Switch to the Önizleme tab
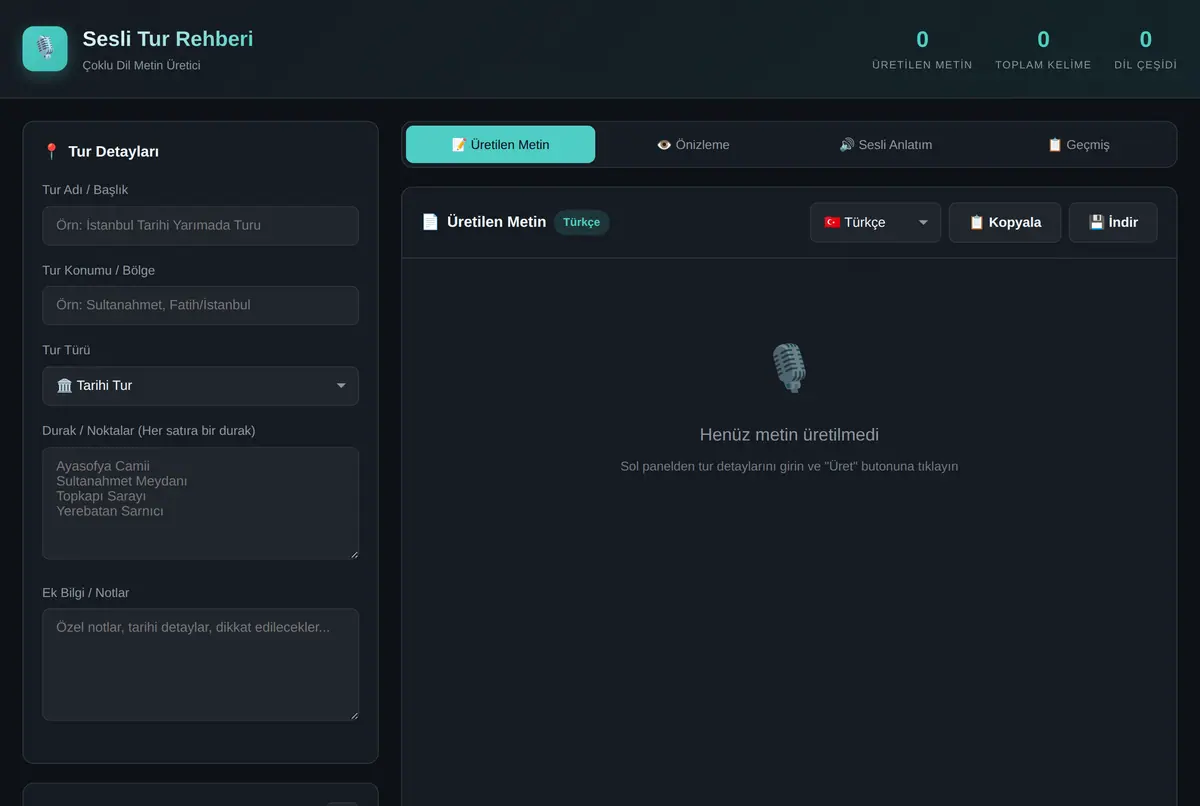The width and height of the screenshot is (1200, 806). pyautogui.click(x=693, y=144)
